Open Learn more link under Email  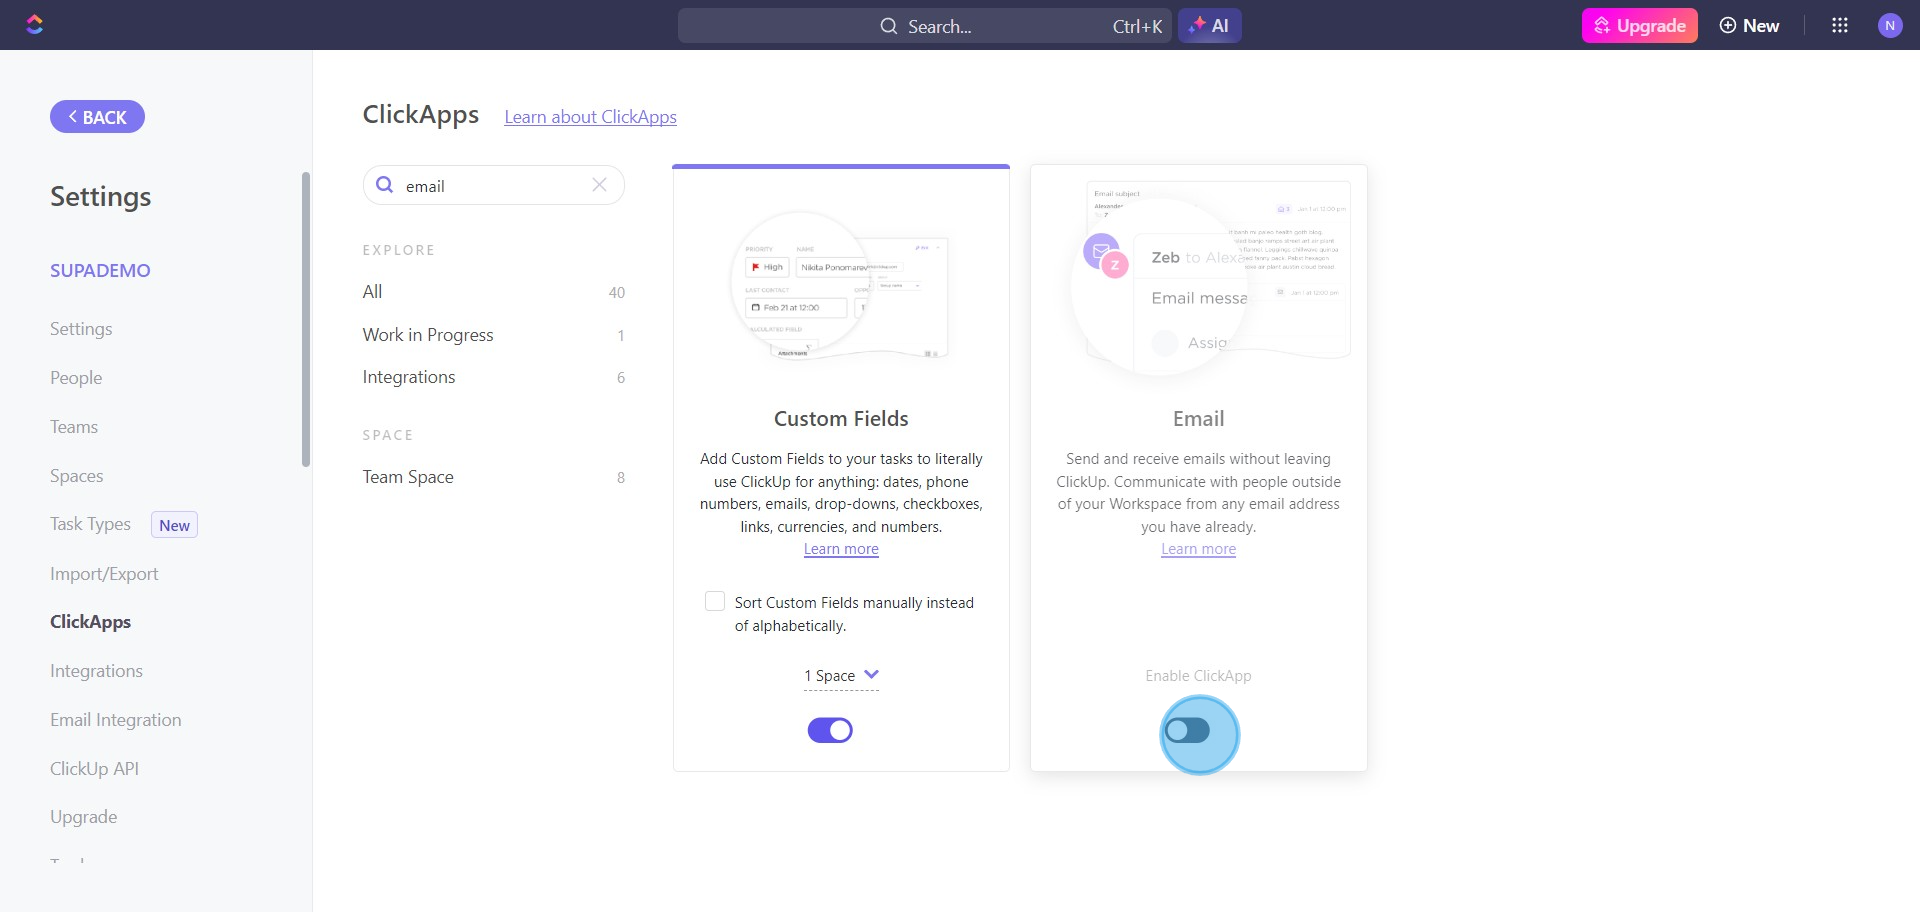tap(1198, 549)
